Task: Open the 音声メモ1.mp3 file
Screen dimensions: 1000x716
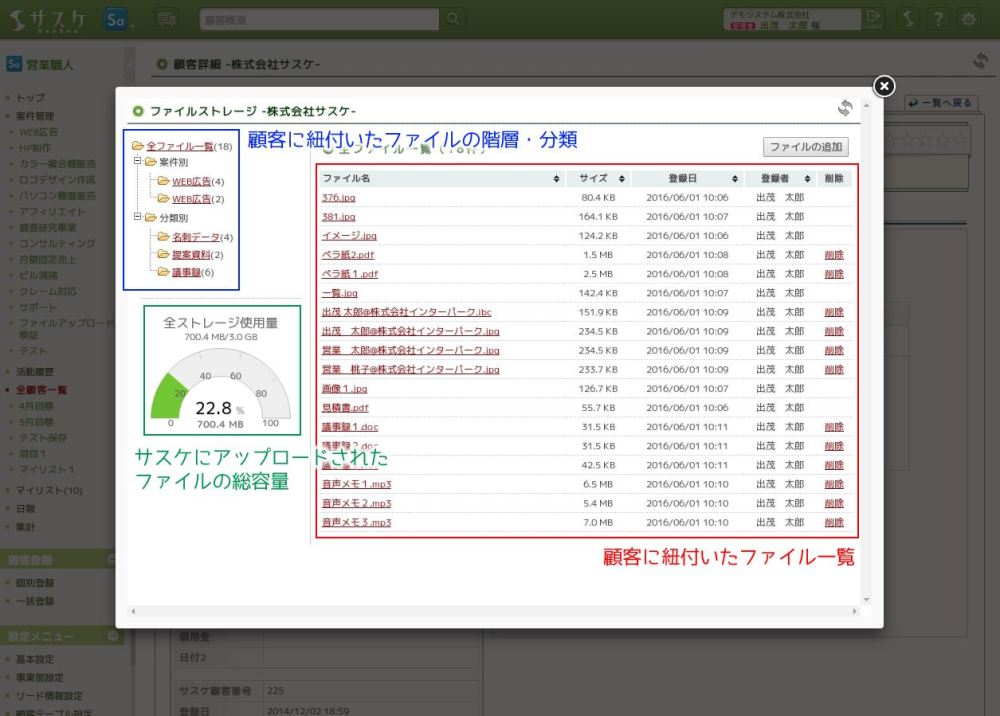Action: pyautogui.click(x=356, y=484)
